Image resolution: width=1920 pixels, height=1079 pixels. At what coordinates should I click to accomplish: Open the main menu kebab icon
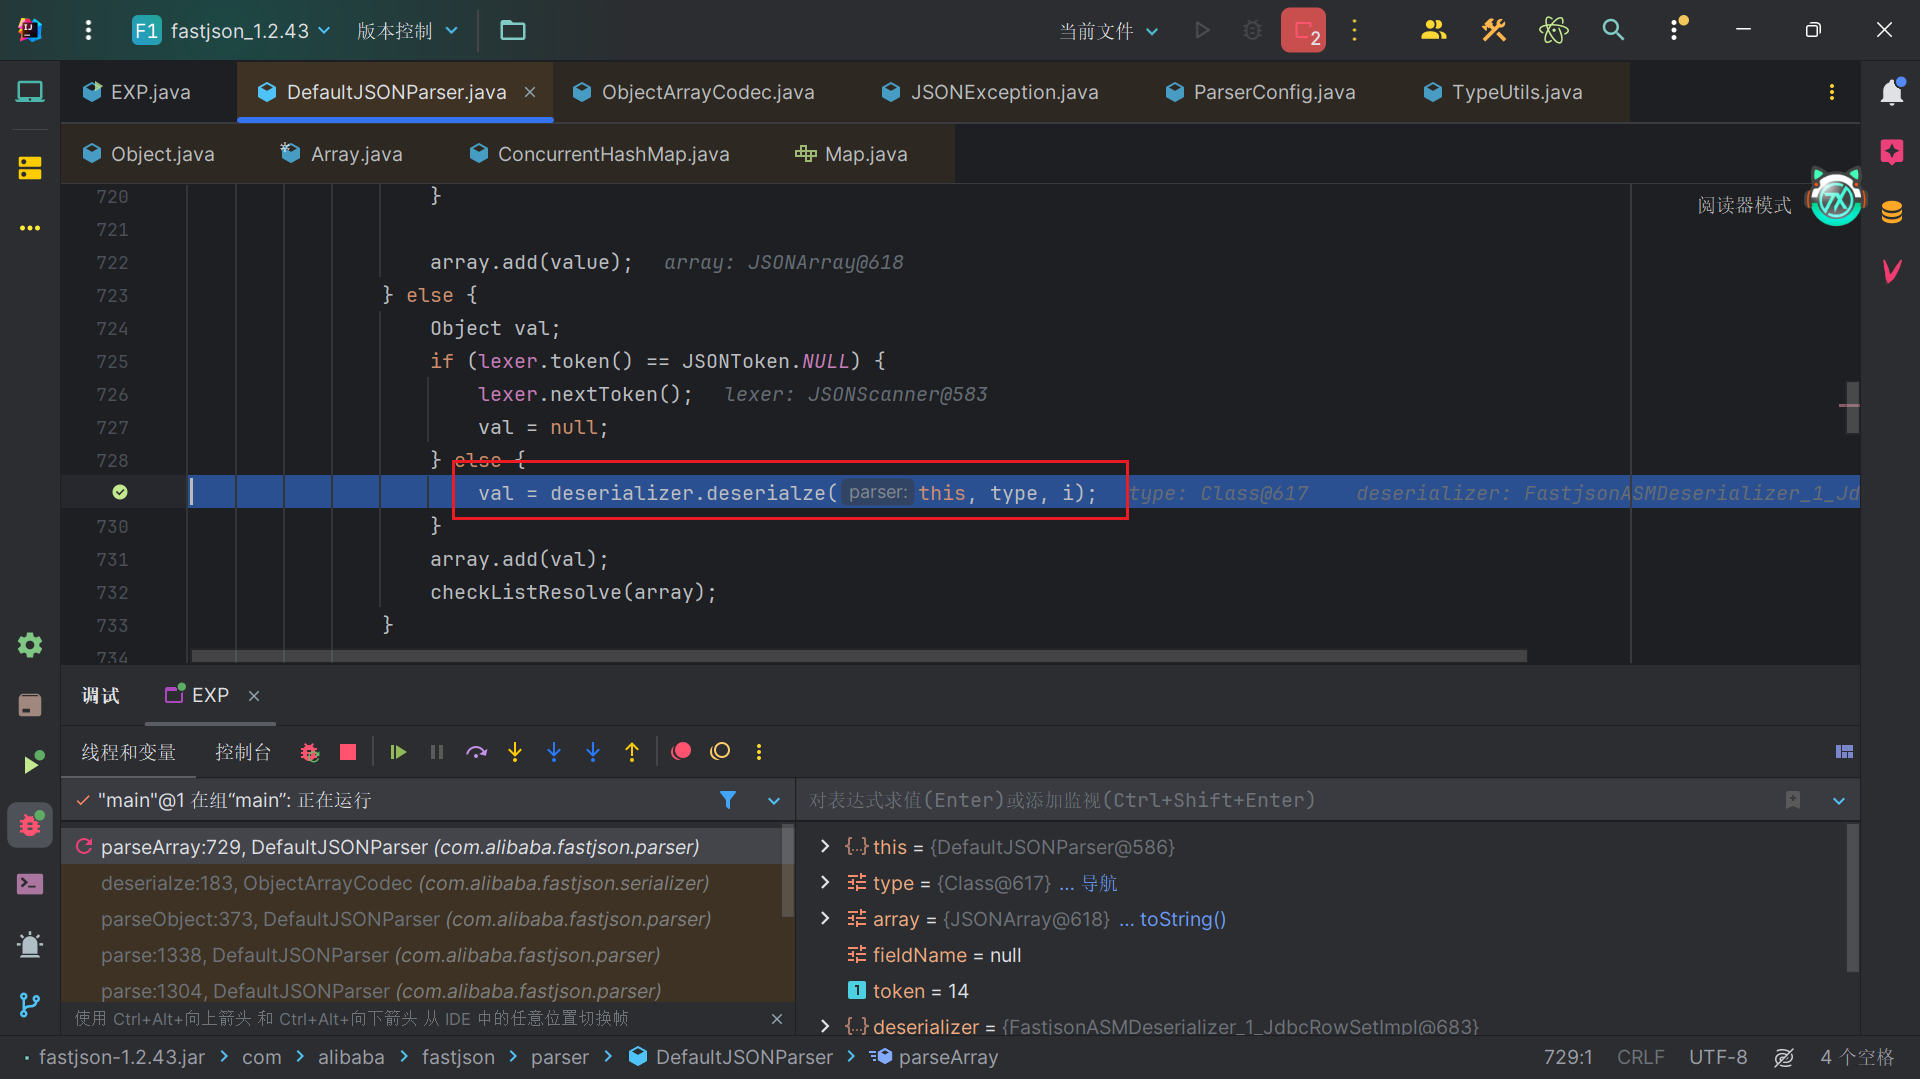[x=88, y=30]
